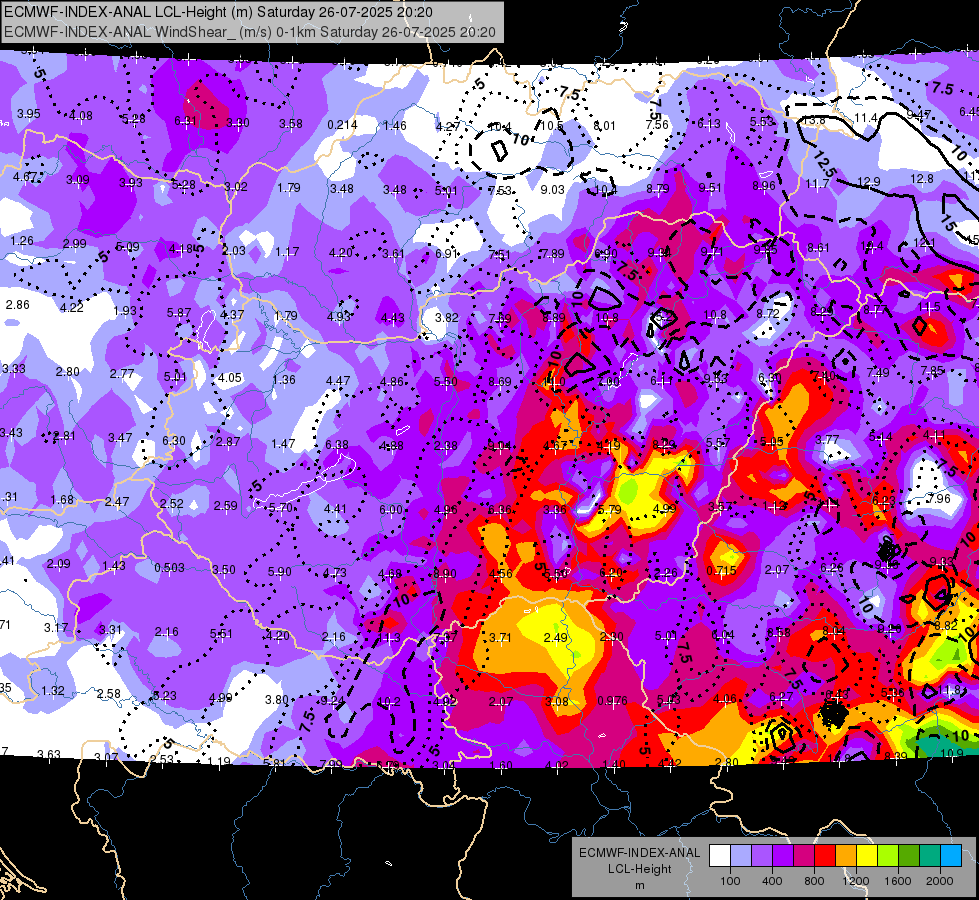Click the legend unit label 'm'
This screenshot has width=979, height=900.
point(640,886)
